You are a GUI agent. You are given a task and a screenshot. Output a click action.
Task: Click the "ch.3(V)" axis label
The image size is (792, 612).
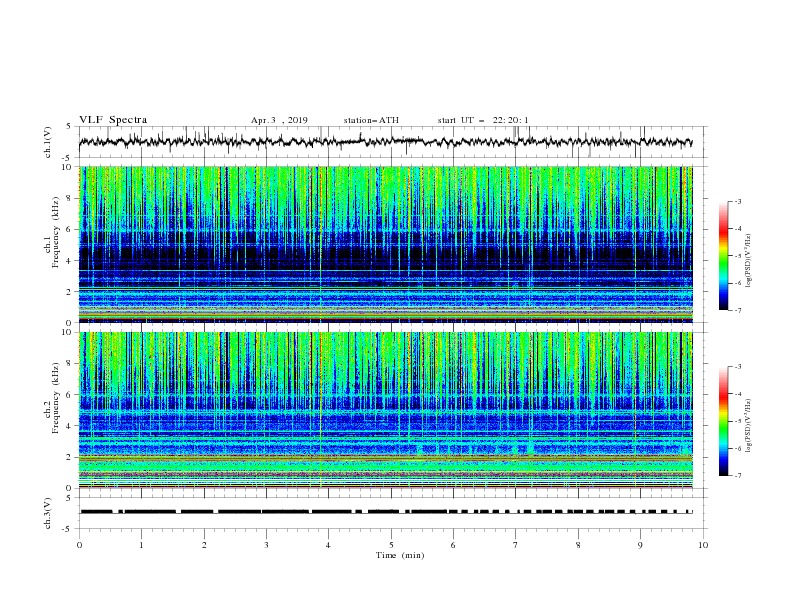(48, 513)
